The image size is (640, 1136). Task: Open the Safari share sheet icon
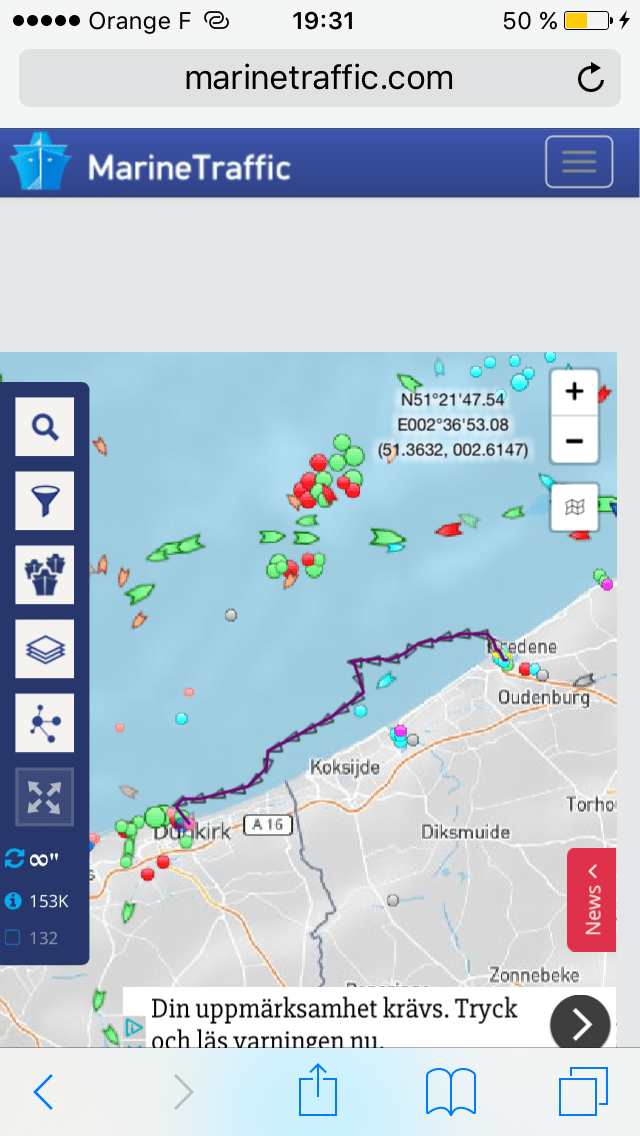coord(318,1092)
